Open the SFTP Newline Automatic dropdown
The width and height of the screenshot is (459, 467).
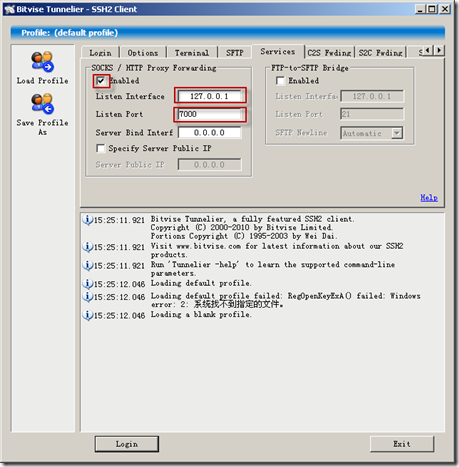(397, 133)
